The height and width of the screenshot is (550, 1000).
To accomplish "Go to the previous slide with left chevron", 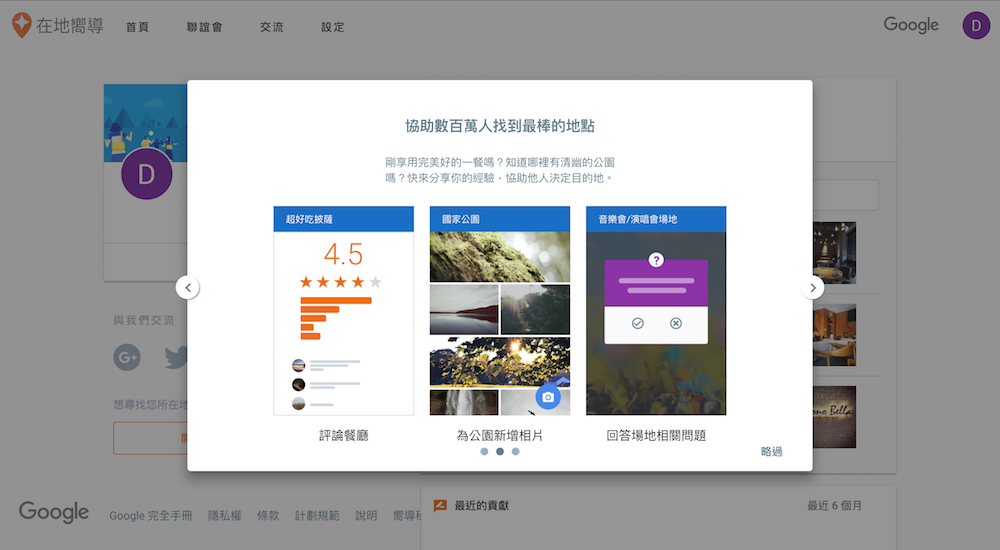I will point(188,288).
